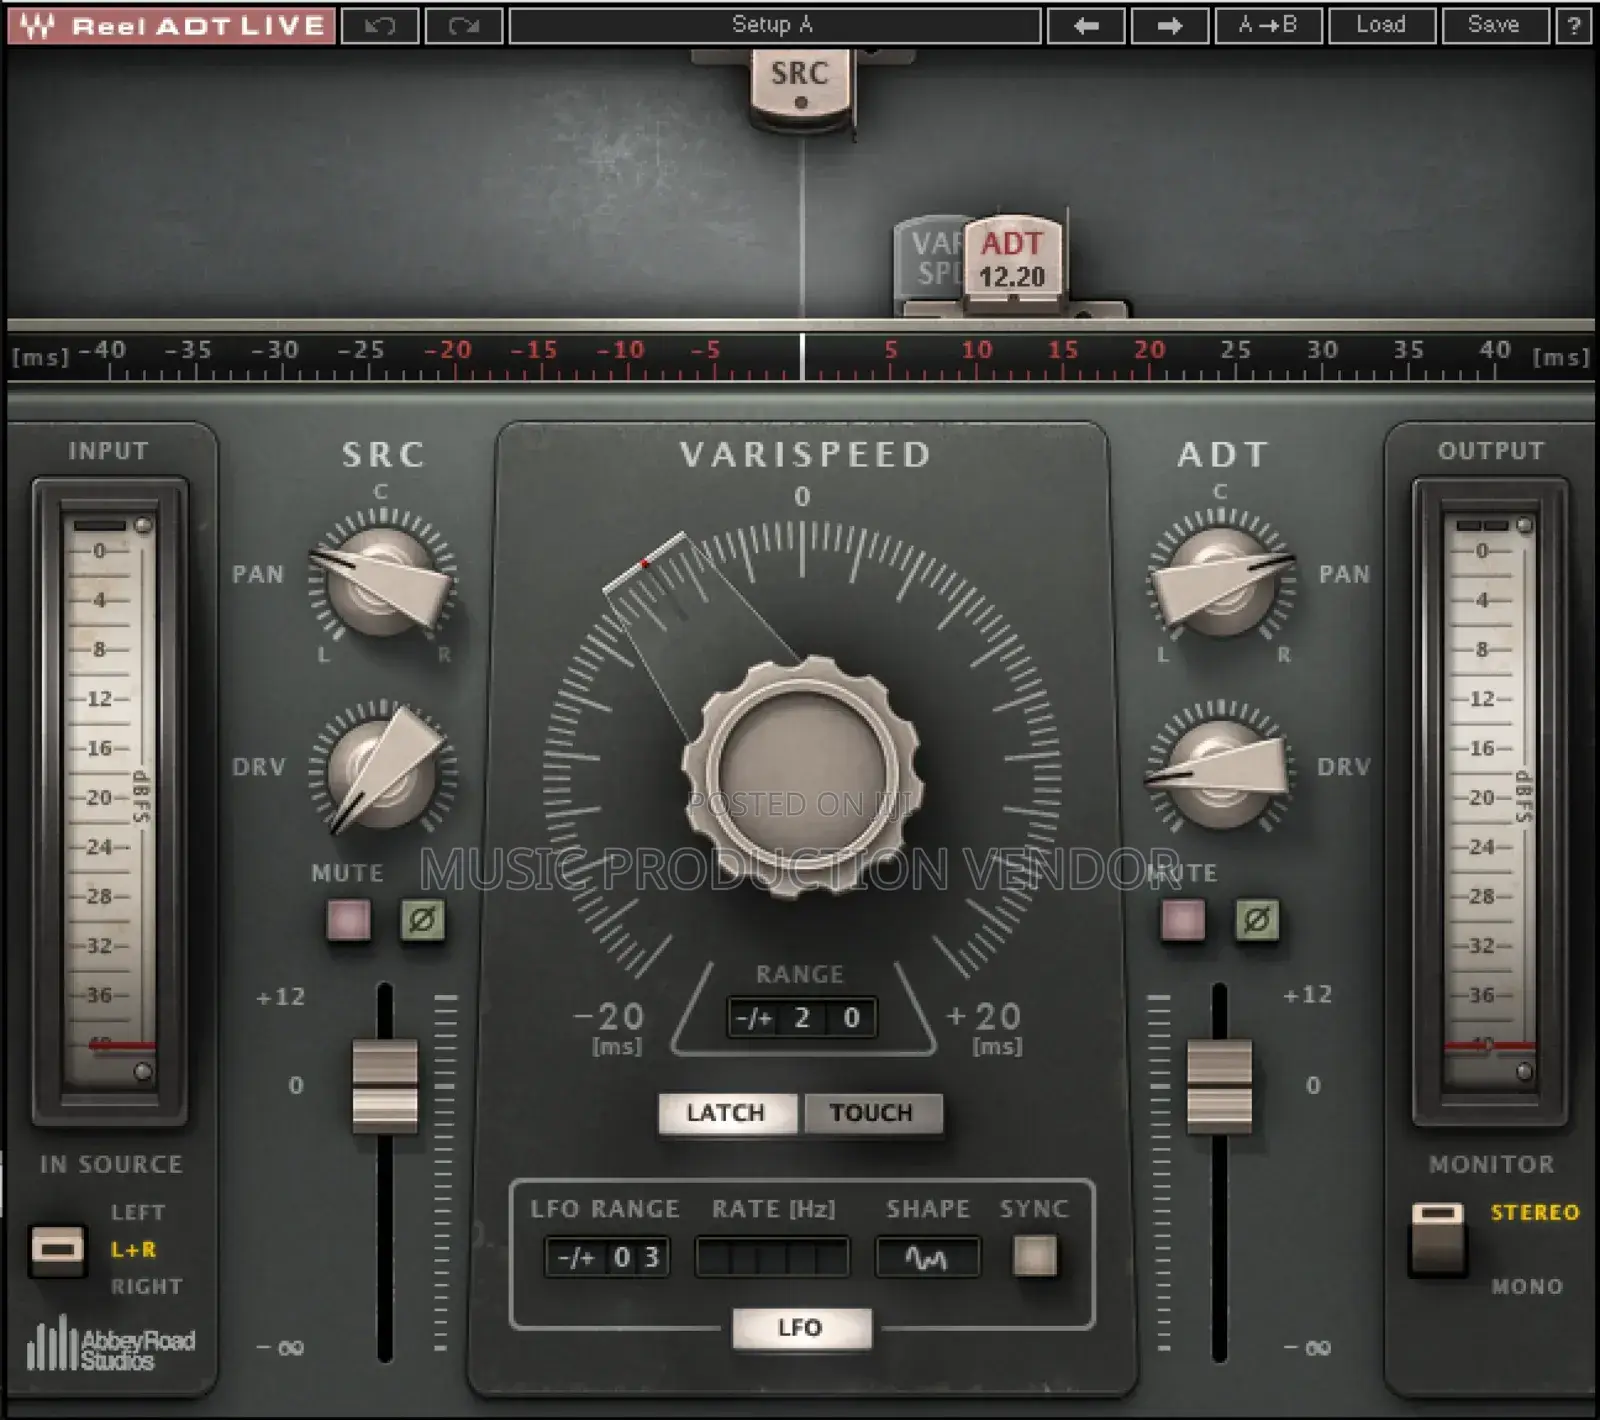The image size is (1600, 1420).
Task: Toggle the LFO on/off button
Action: 801,1328
